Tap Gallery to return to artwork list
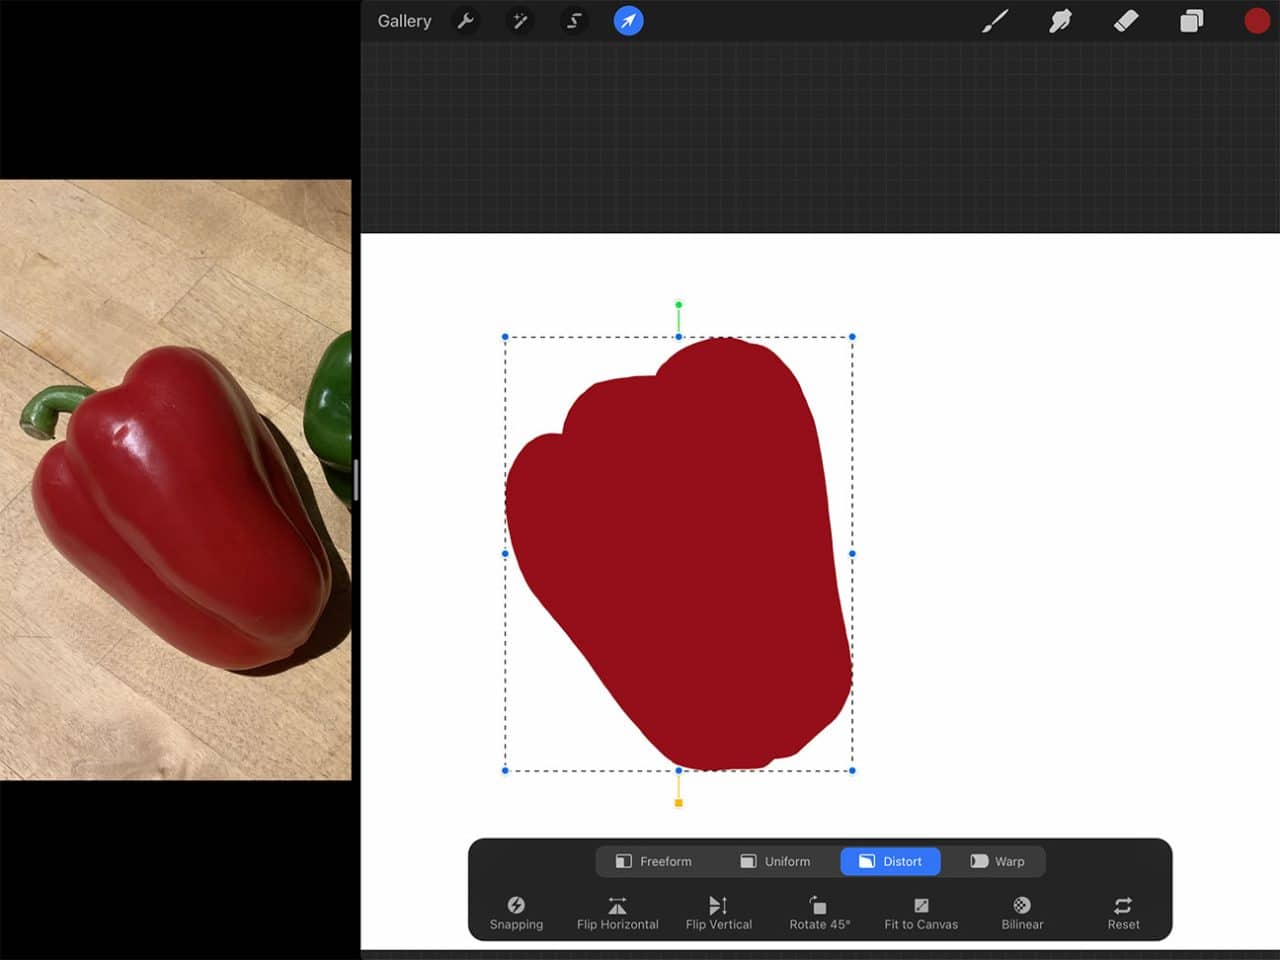This screenshot has width=1280, height=960. point(403,20)
